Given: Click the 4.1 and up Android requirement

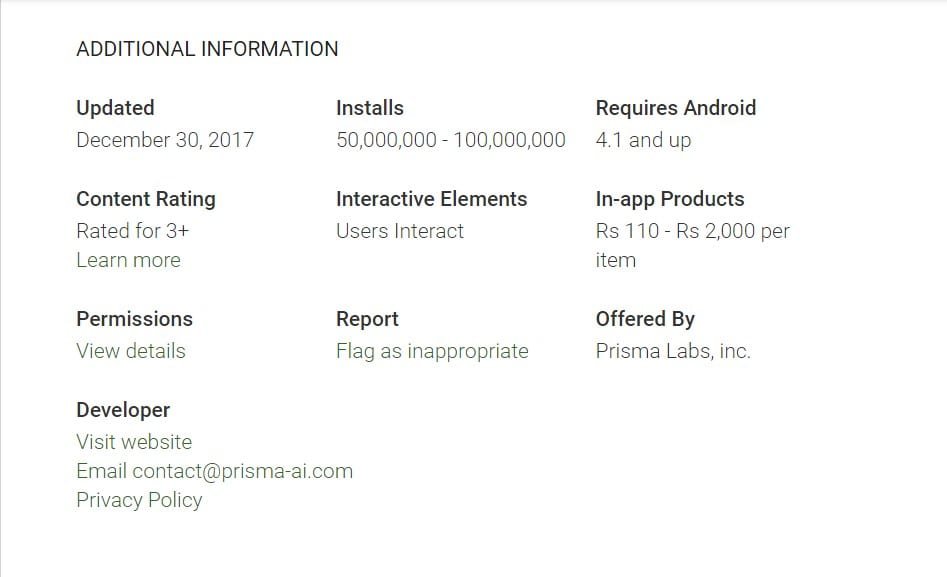Looking at the screenshot, I should coord(643,140).
